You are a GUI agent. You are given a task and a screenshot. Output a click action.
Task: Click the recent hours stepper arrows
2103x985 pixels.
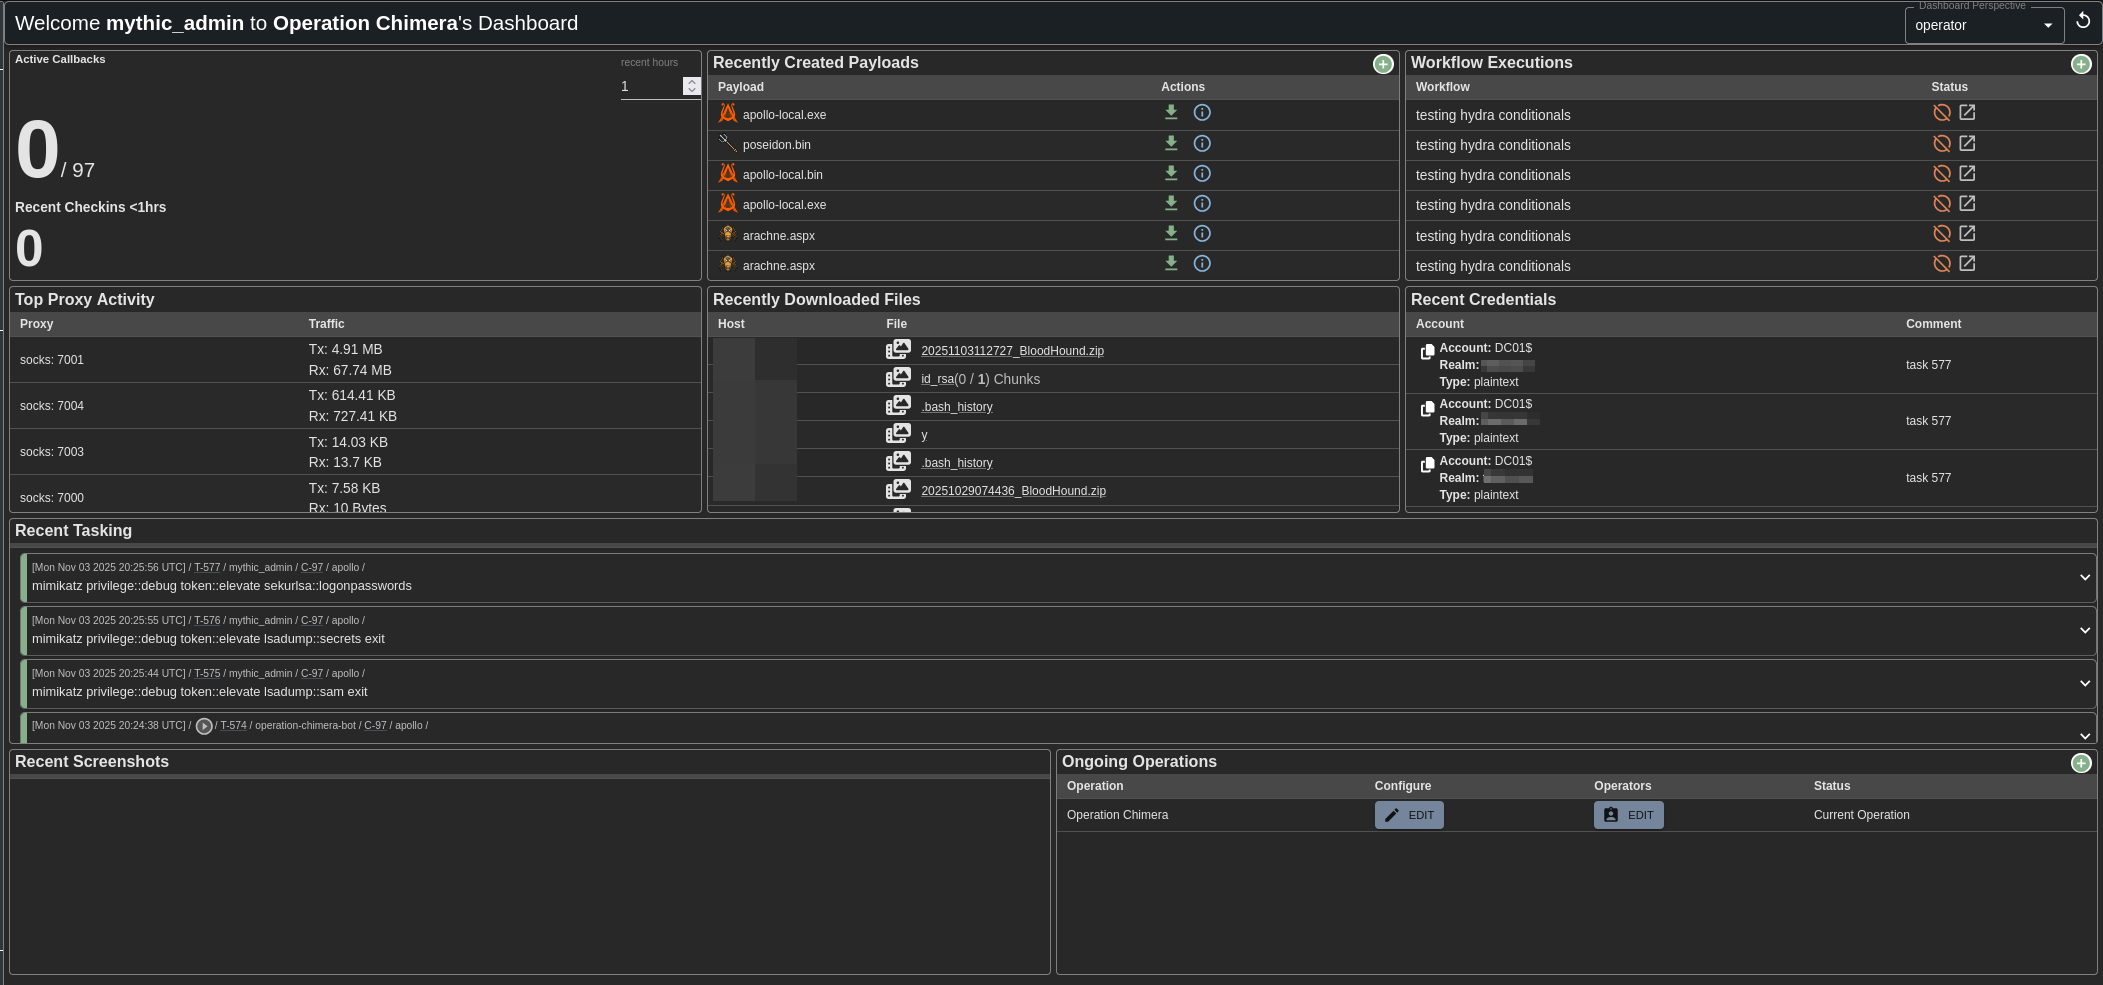(x=691, y=87)
